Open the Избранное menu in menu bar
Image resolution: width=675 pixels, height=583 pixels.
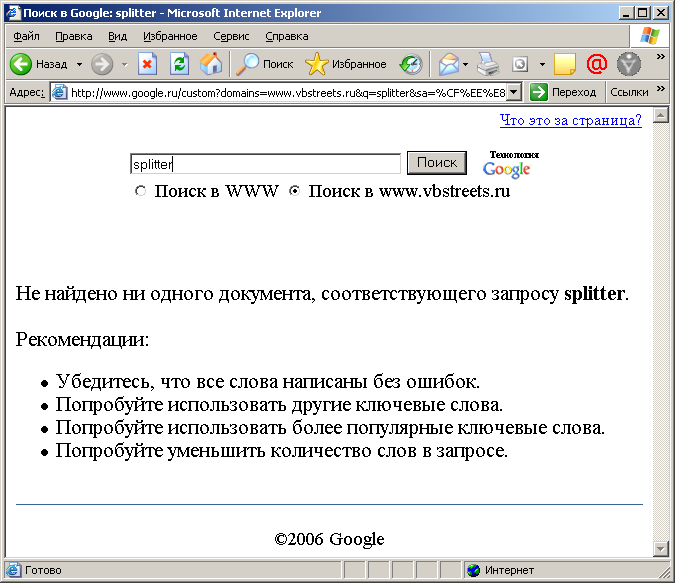(170, 36)
